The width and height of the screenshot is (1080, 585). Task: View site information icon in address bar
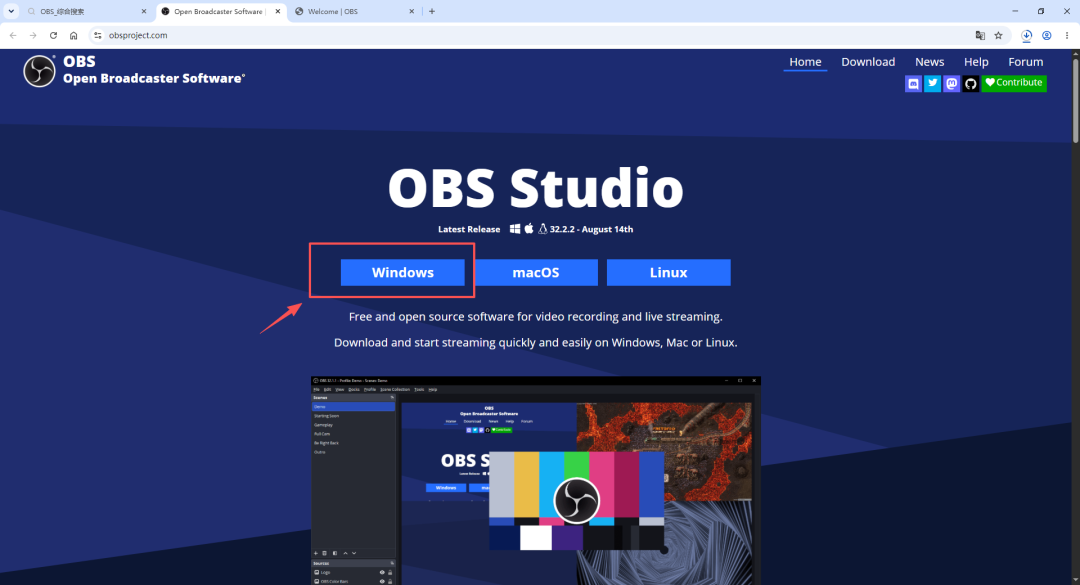pos(98,35)
